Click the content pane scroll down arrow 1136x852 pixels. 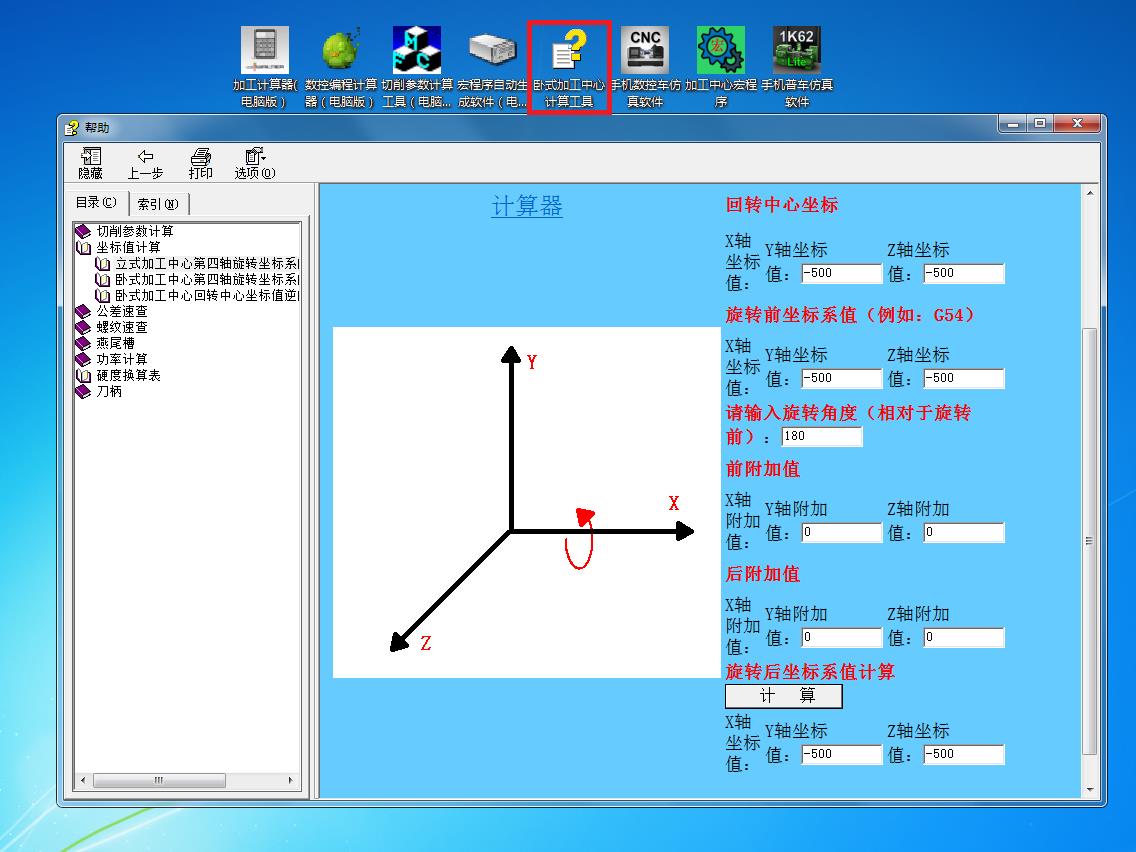[x=1090, y=790]
